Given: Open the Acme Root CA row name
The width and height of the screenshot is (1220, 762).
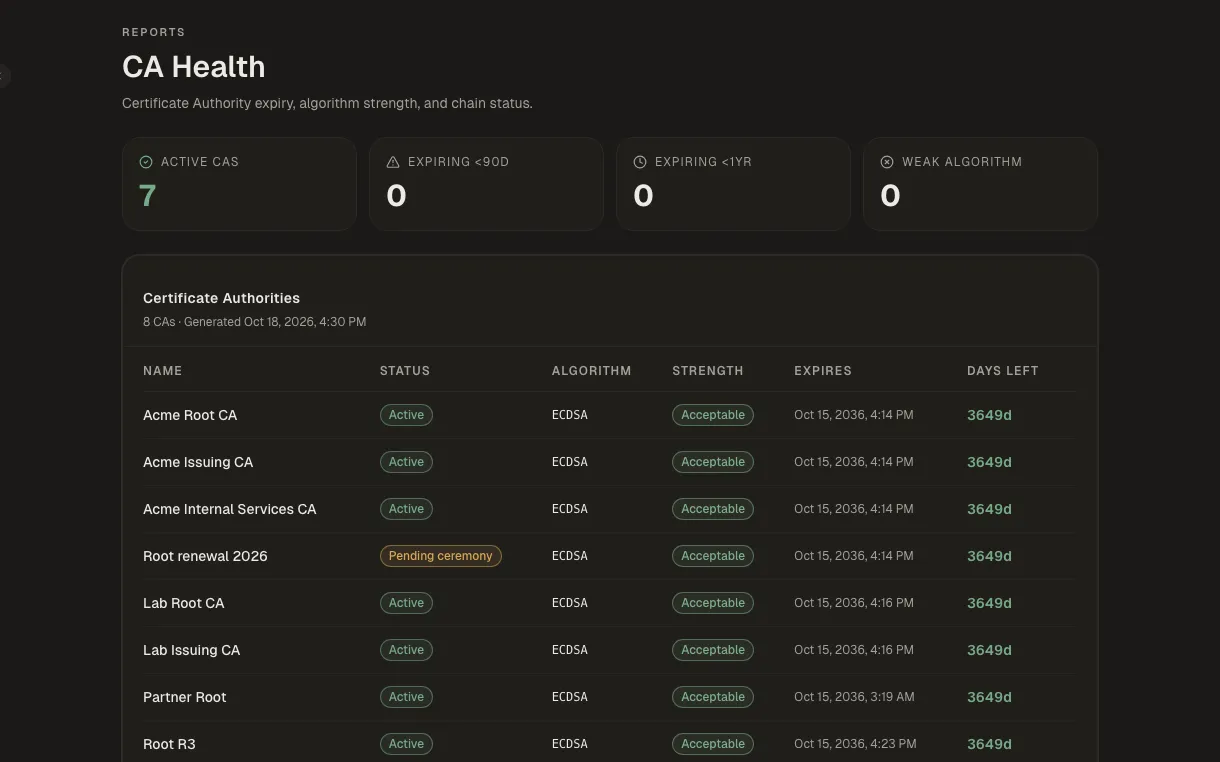Looking at the screenshot, I should (x=190, y=415).
